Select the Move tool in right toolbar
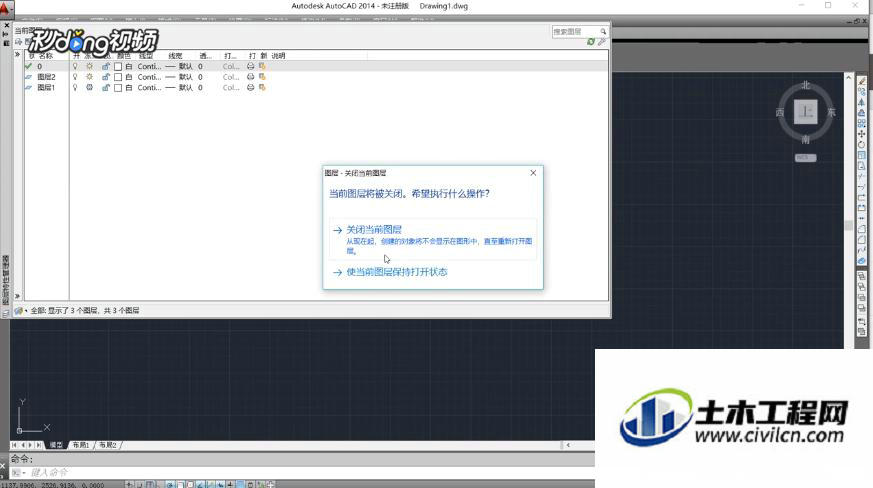This screenshot has height=488, width=873. point(862,134)
